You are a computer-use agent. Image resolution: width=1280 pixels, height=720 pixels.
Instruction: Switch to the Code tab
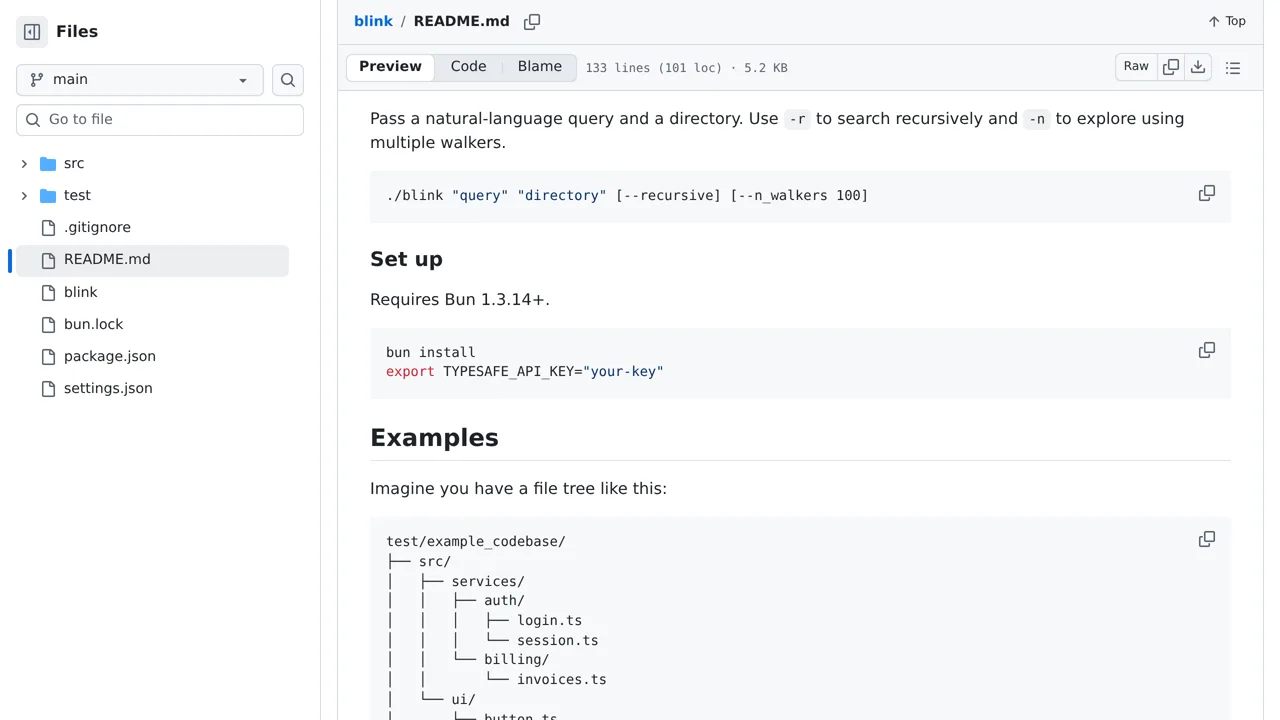[x=468, y=67]
